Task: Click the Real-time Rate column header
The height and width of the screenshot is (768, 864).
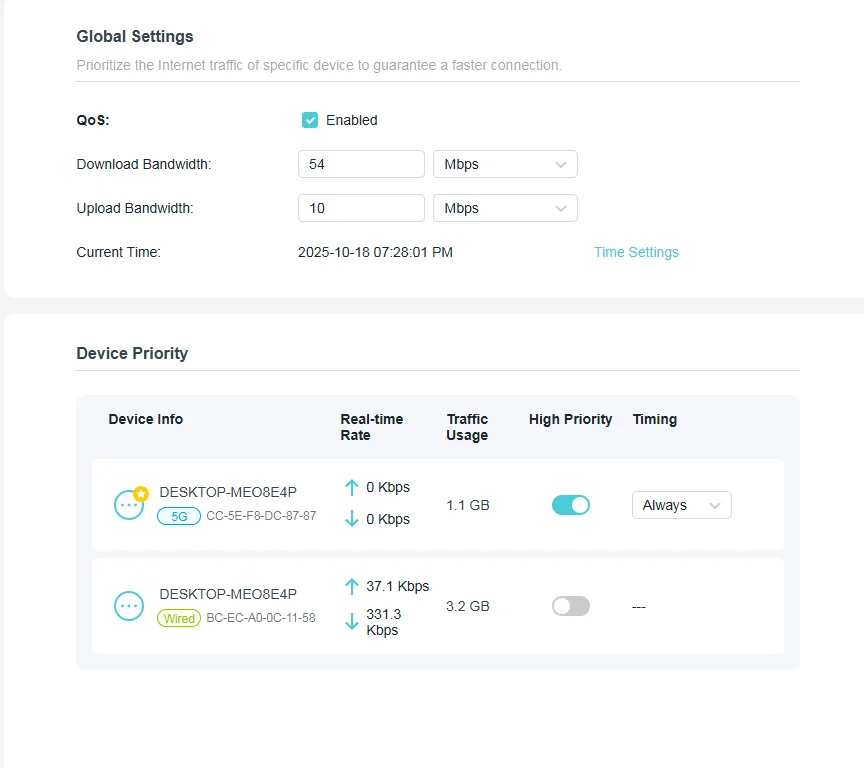Action: (x=371, y=427)
